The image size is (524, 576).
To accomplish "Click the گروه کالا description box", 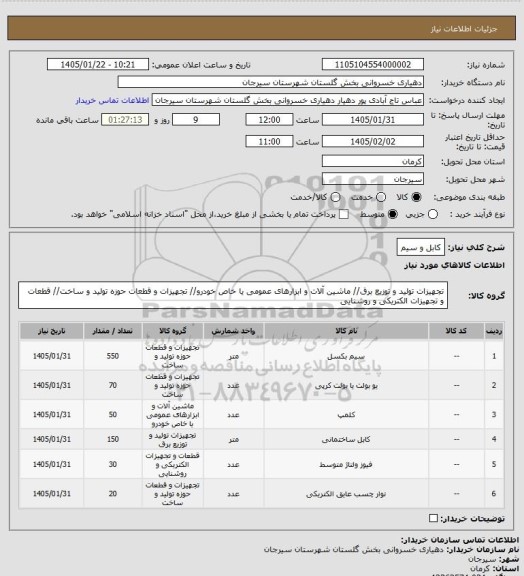I will point(233,295).
